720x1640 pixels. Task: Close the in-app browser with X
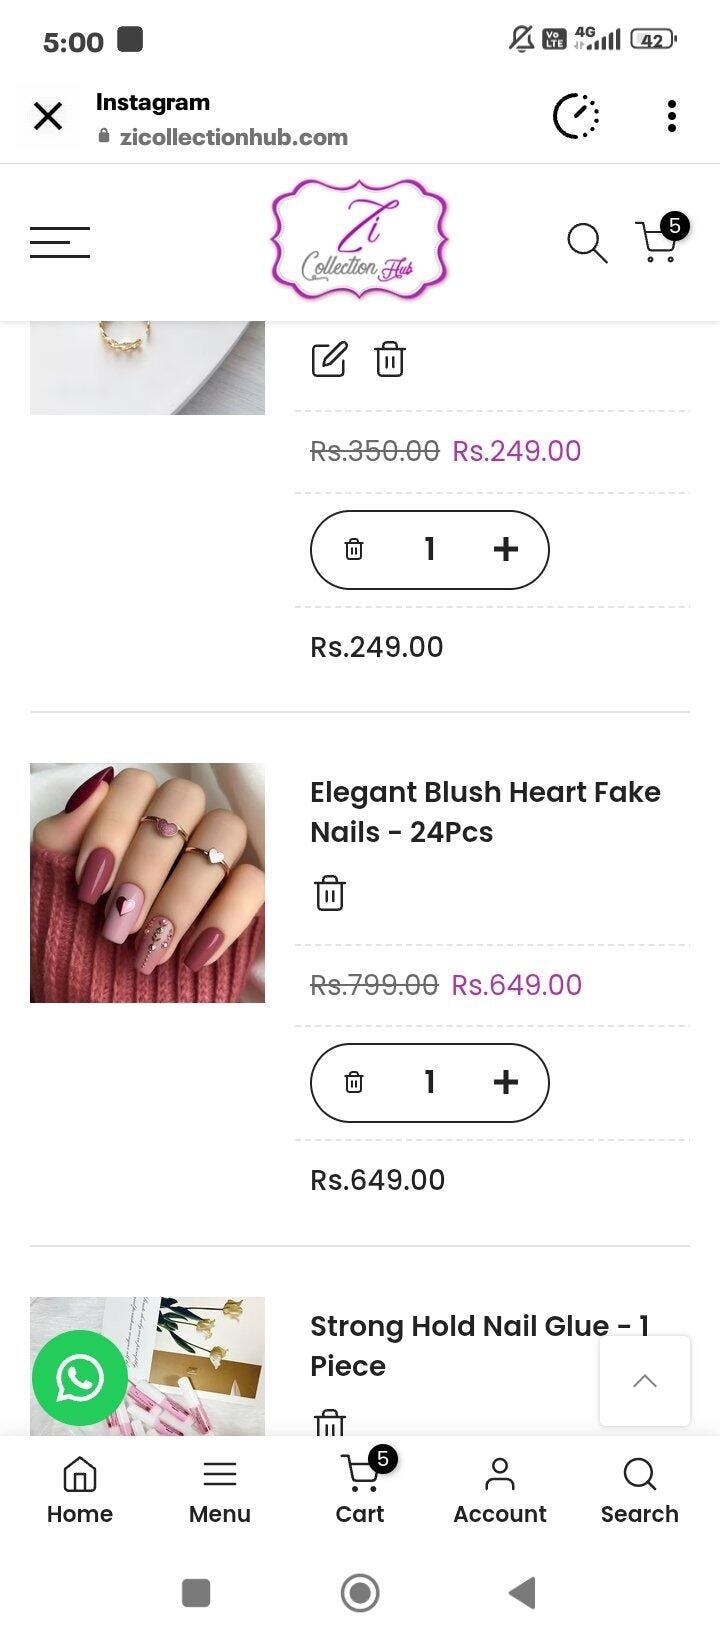(x=48, y=116)
